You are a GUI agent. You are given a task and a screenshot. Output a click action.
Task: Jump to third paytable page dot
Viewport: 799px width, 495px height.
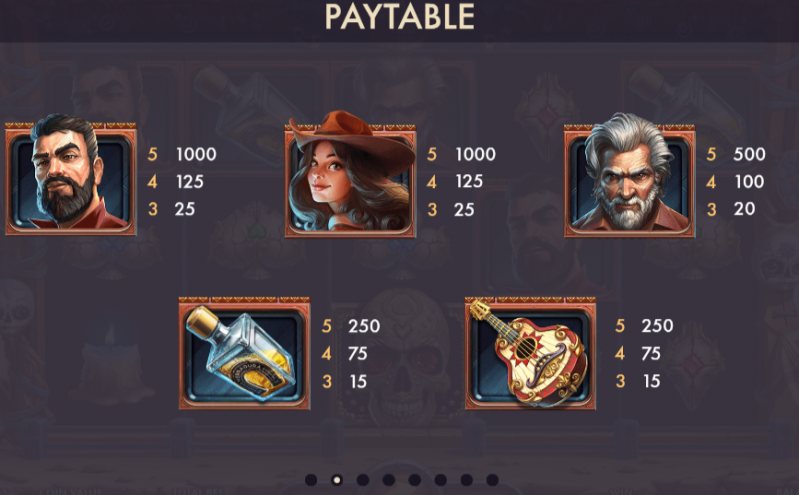click(x=363, y=480)
